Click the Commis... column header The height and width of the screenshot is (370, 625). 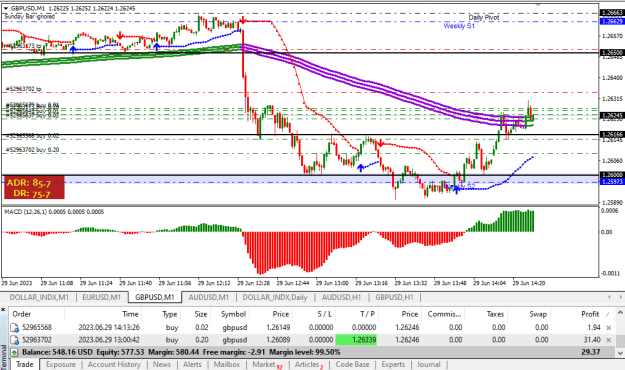pos(443,314)
